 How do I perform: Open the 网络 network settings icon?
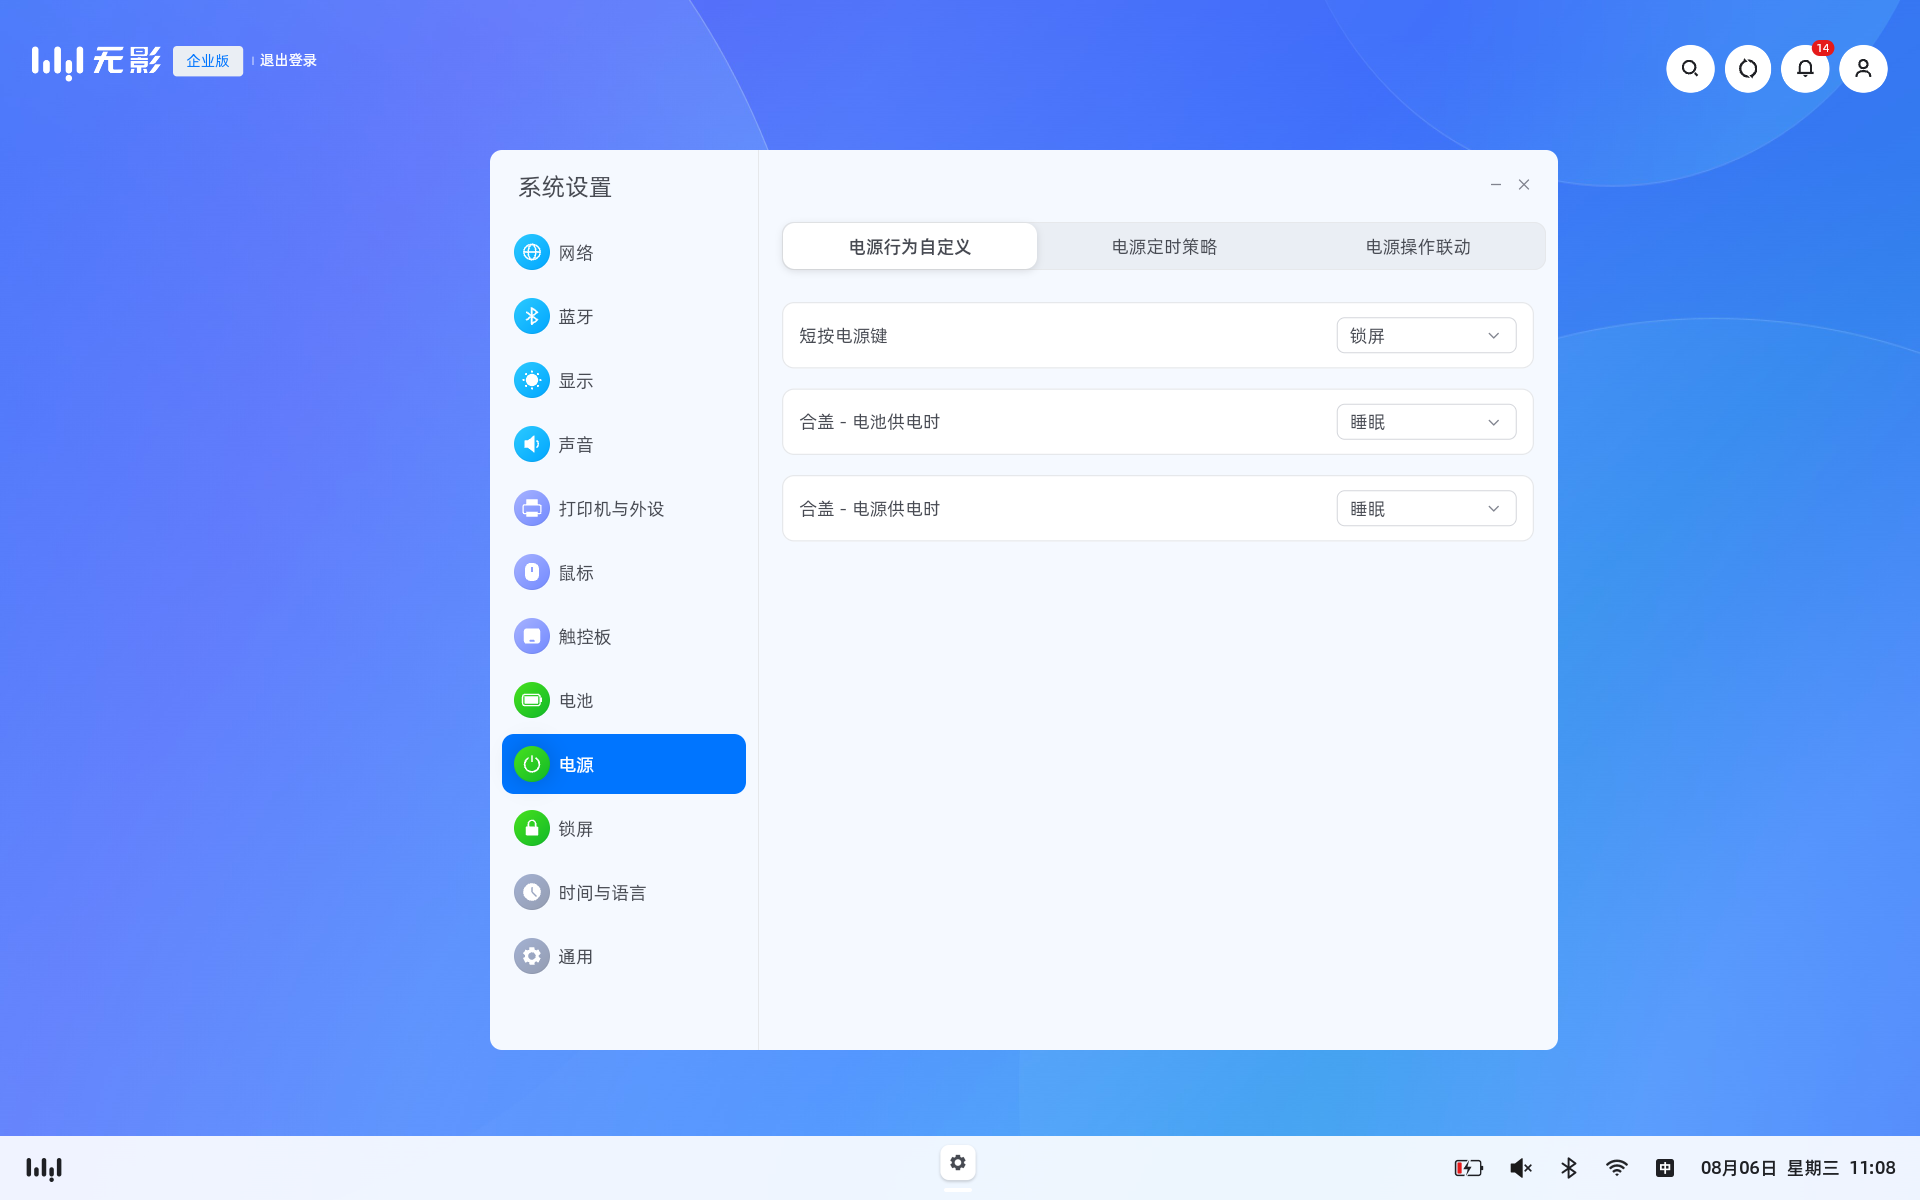(532, 252)
